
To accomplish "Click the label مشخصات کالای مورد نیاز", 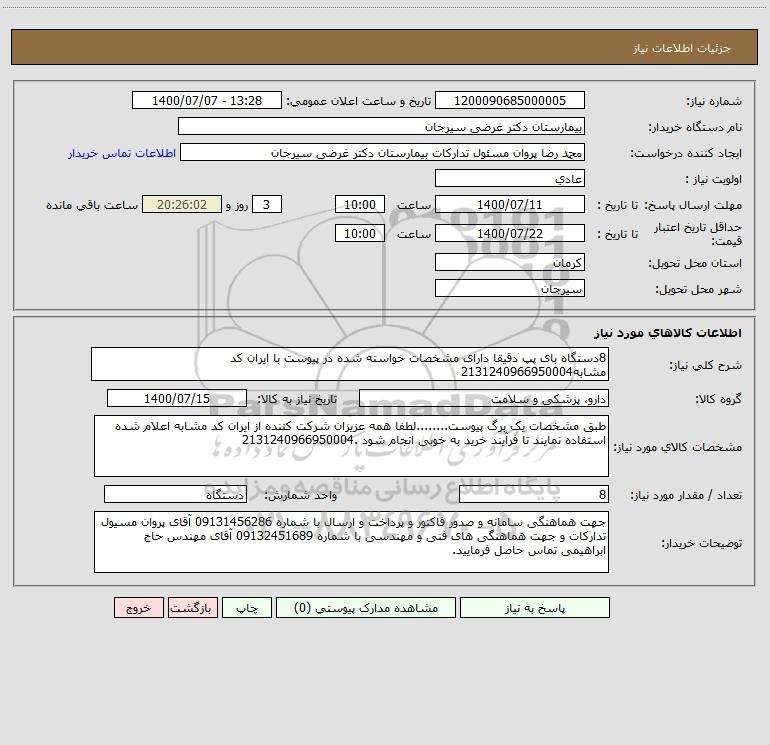I will (680, 447).
